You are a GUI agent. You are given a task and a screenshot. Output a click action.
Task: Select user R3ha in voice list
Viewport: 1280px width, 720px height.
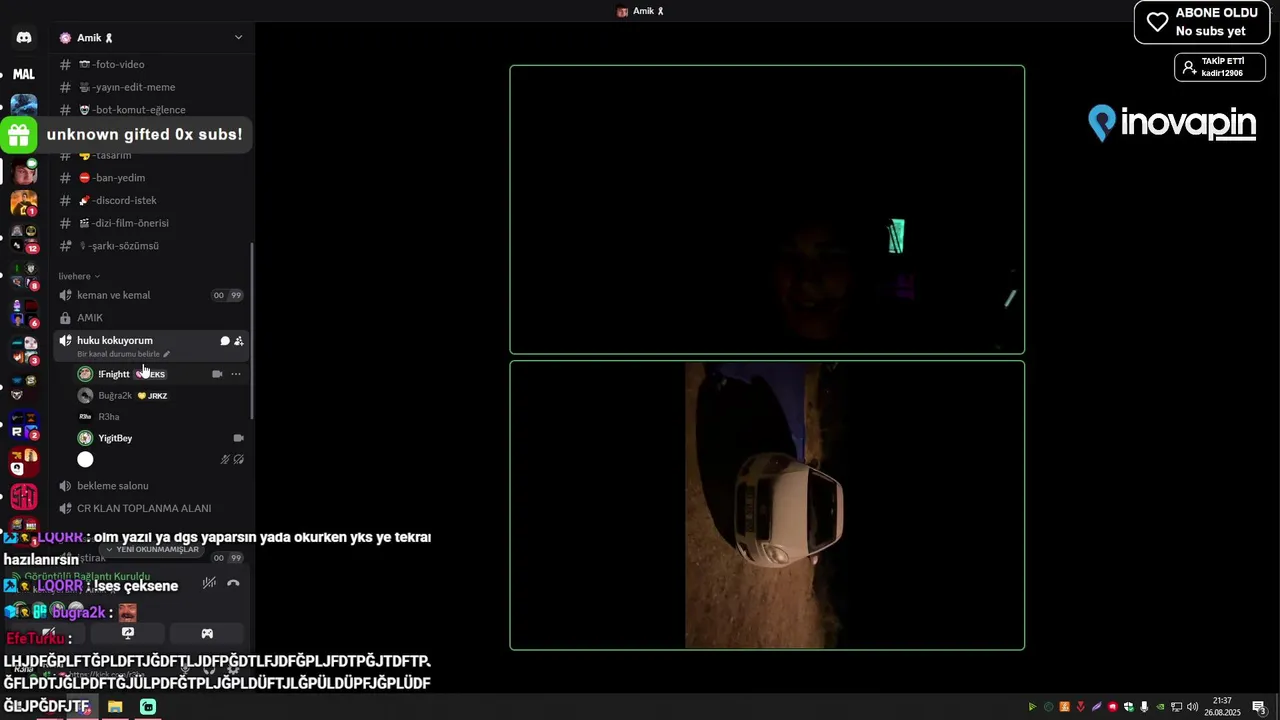(x=160, y=417)
